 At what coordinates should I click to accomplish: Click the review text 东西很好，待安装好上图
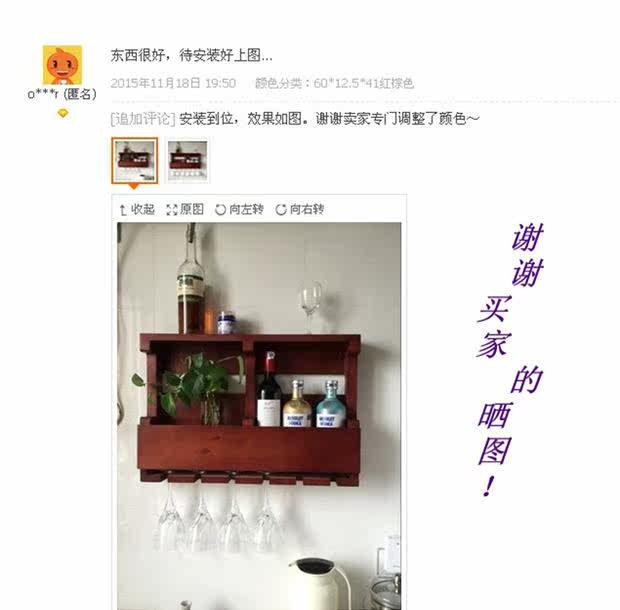click(191, 55)
